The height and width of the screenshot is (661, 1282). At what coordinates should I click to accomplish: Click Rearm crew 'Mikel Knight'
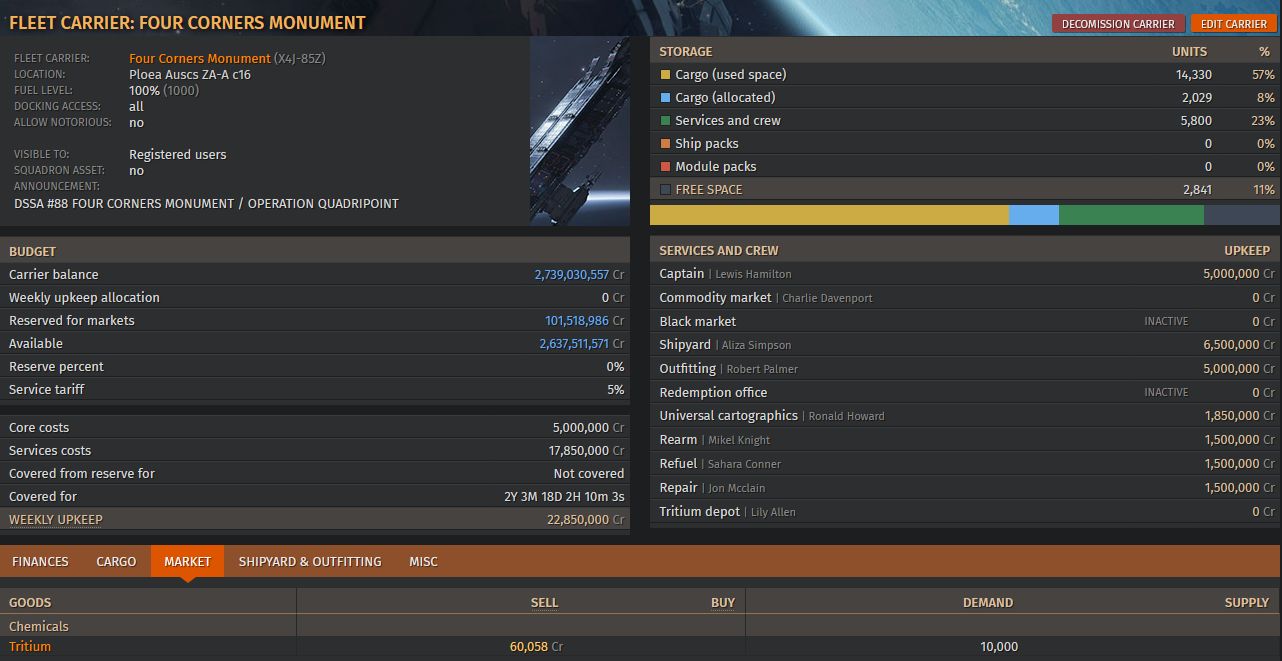[x=739, y=440]
